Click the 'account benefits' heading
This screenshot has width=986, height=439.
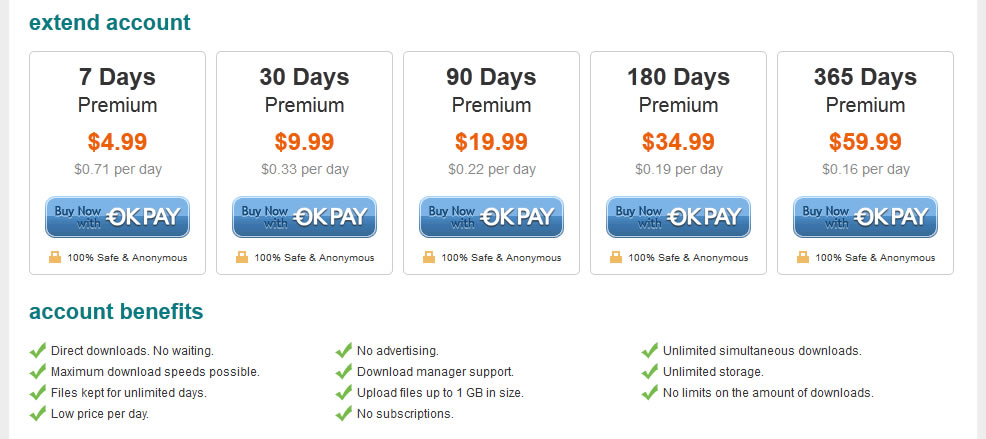click(x=116, y=311)
